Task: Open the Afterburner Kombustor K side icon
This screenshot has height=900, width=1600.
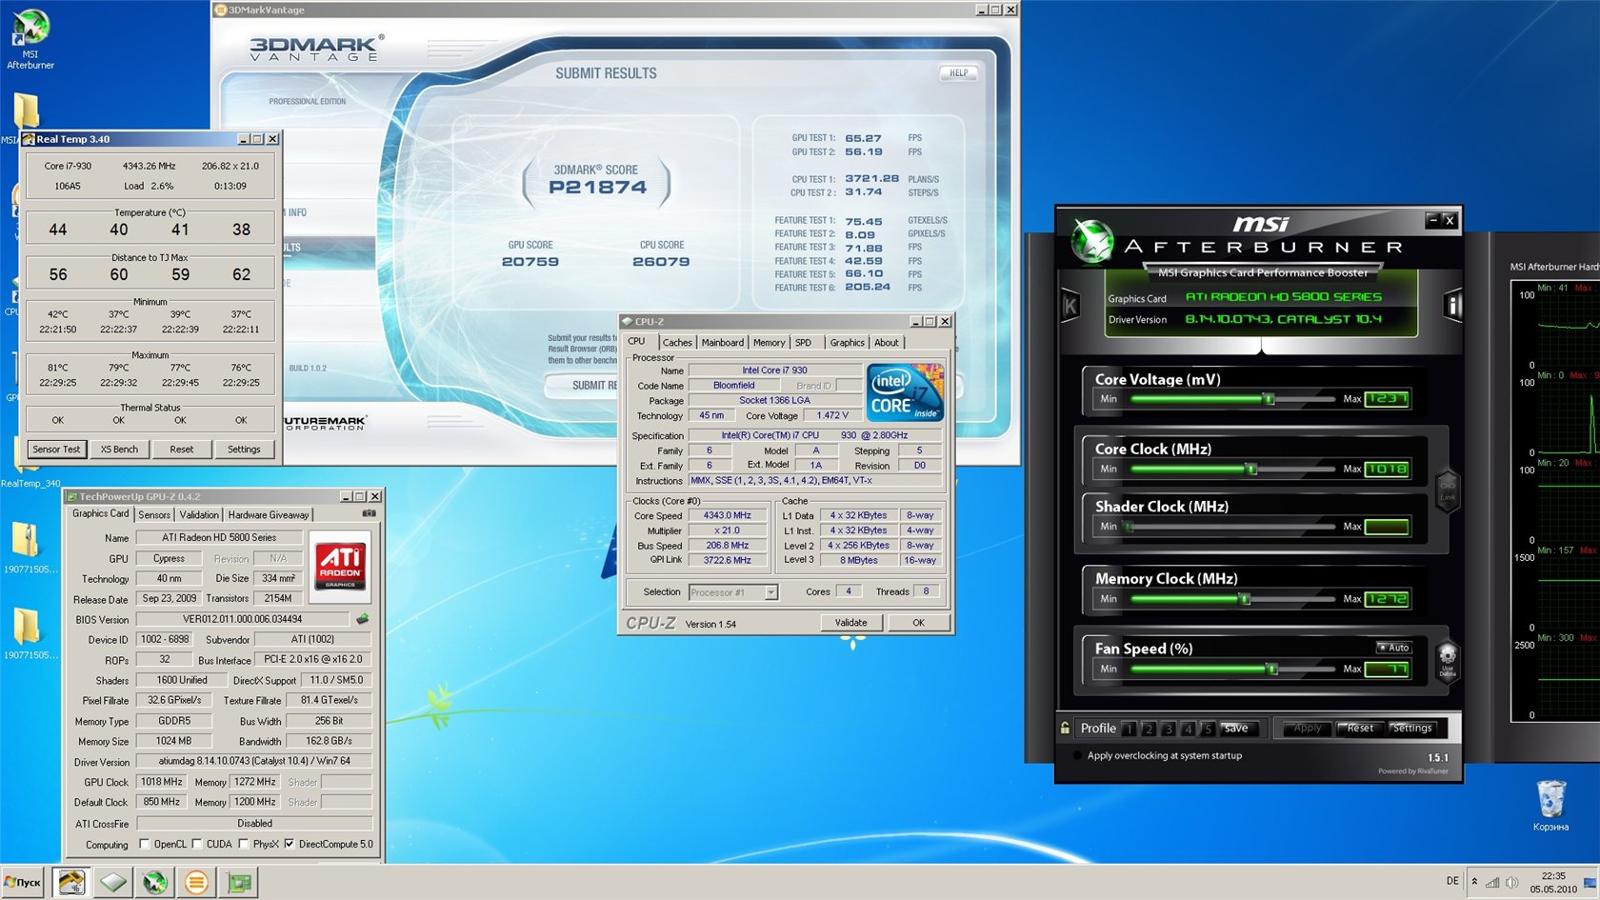Action: tap(1070, 306)
